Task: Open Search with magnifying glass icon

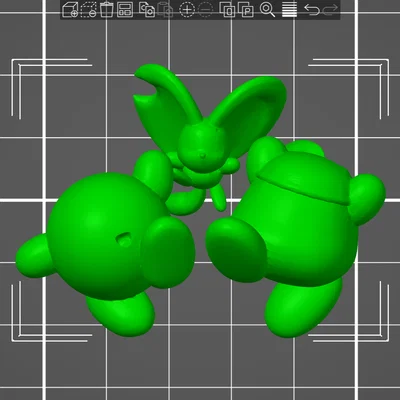Action: [x=267, y=10]
